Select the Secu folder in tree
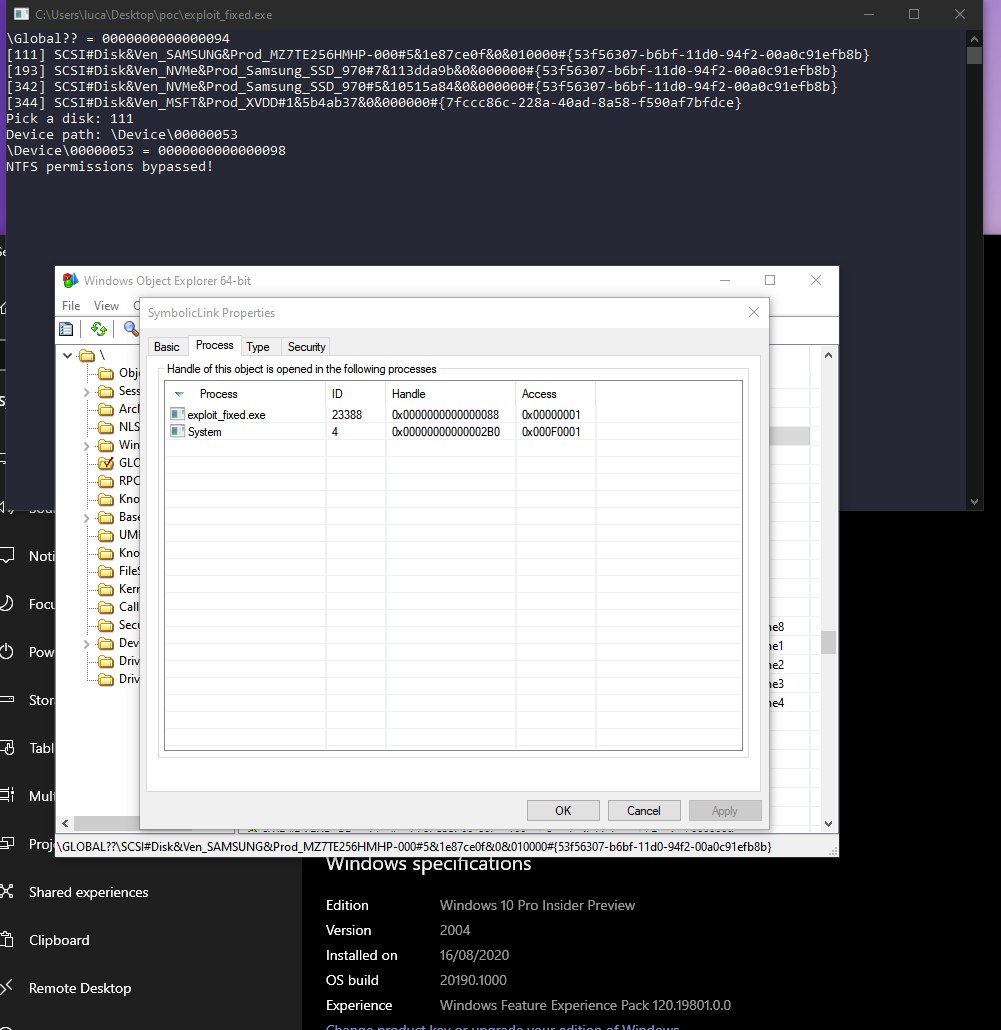Viewport: 1001px width, 1030px height. point(118,625)
